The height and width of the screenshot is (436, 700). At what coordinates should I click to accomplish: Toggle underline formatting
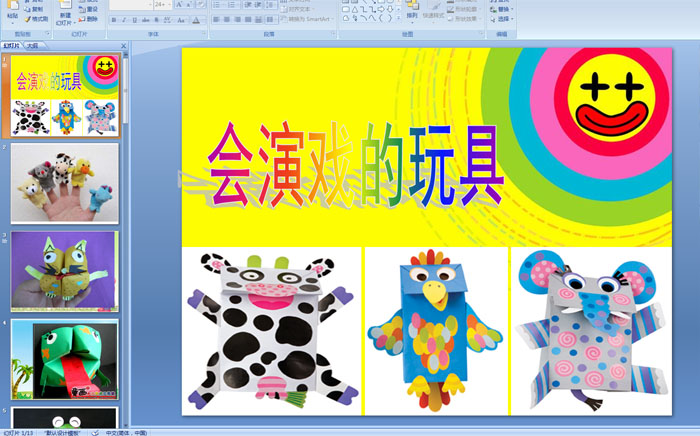[x=135, y=20]
